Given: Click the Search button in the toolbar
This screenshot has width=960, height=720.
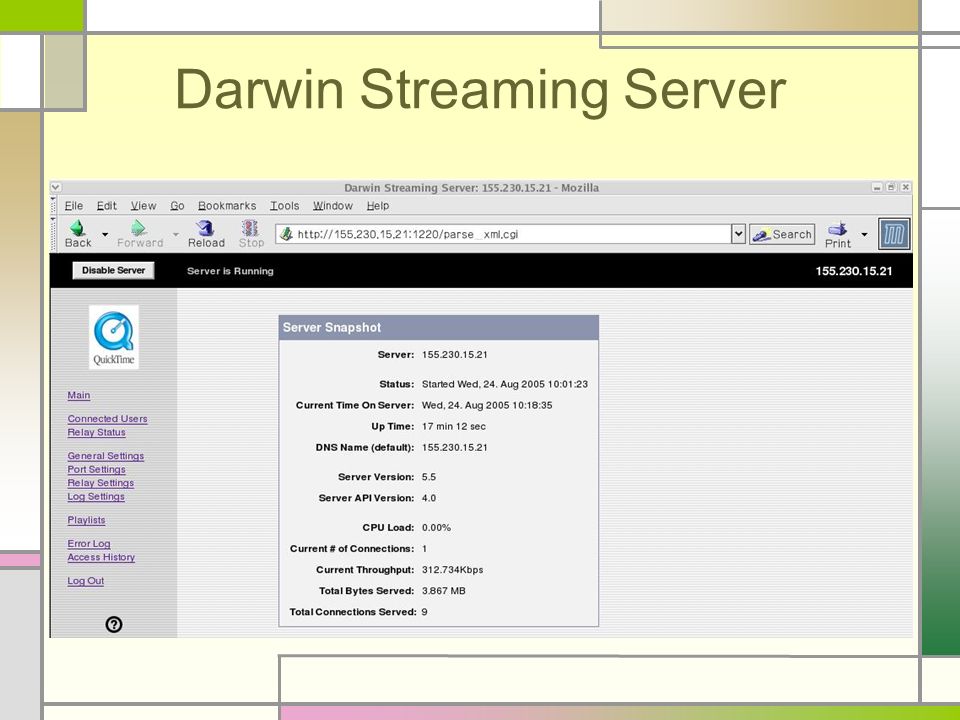Looking at the screenshot, I should pos(782,234).
